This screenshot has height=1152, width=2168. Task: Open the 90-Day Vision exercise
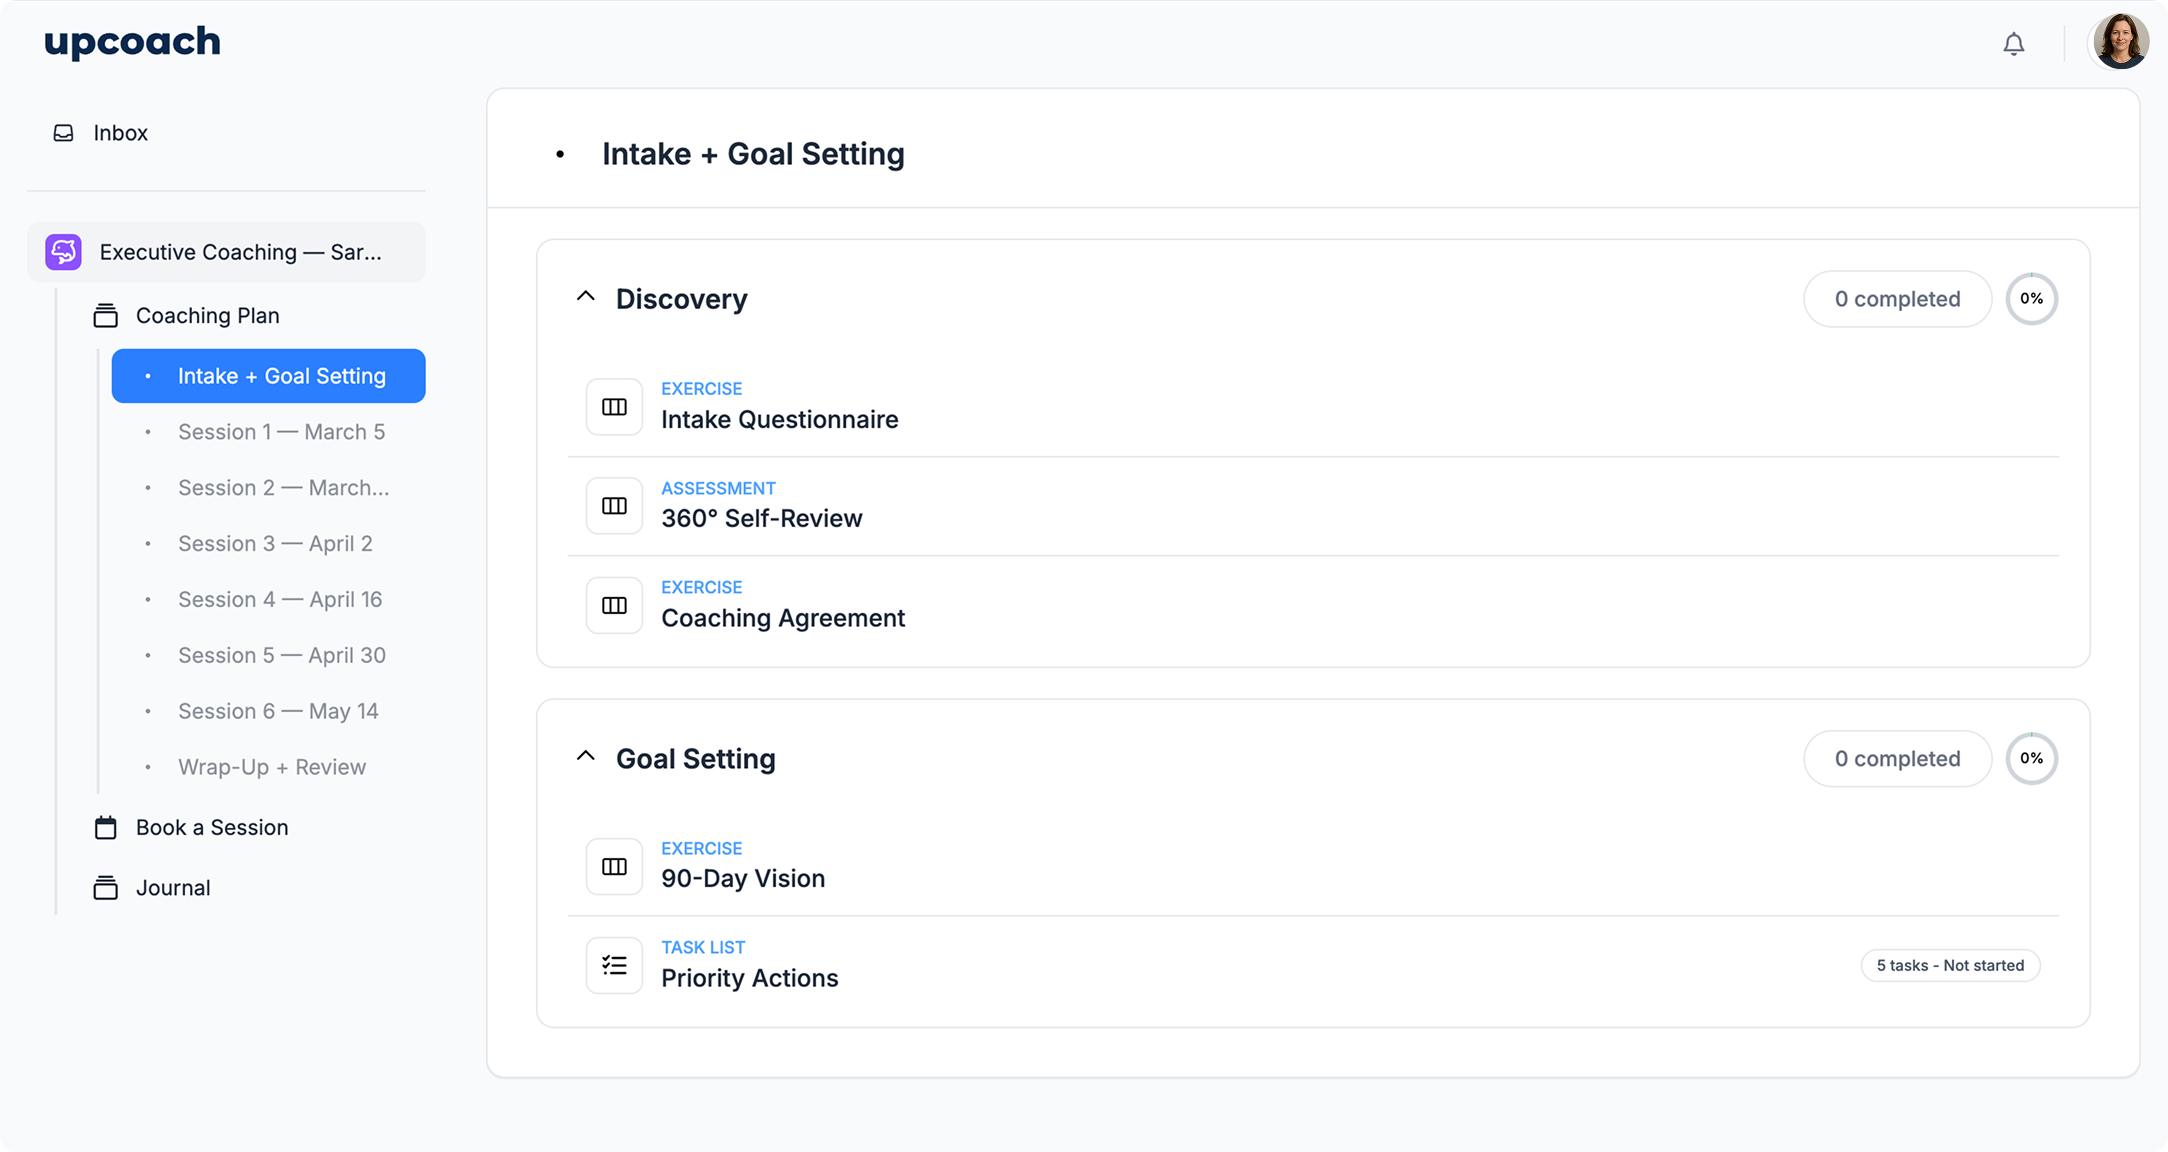pos(742,878)
